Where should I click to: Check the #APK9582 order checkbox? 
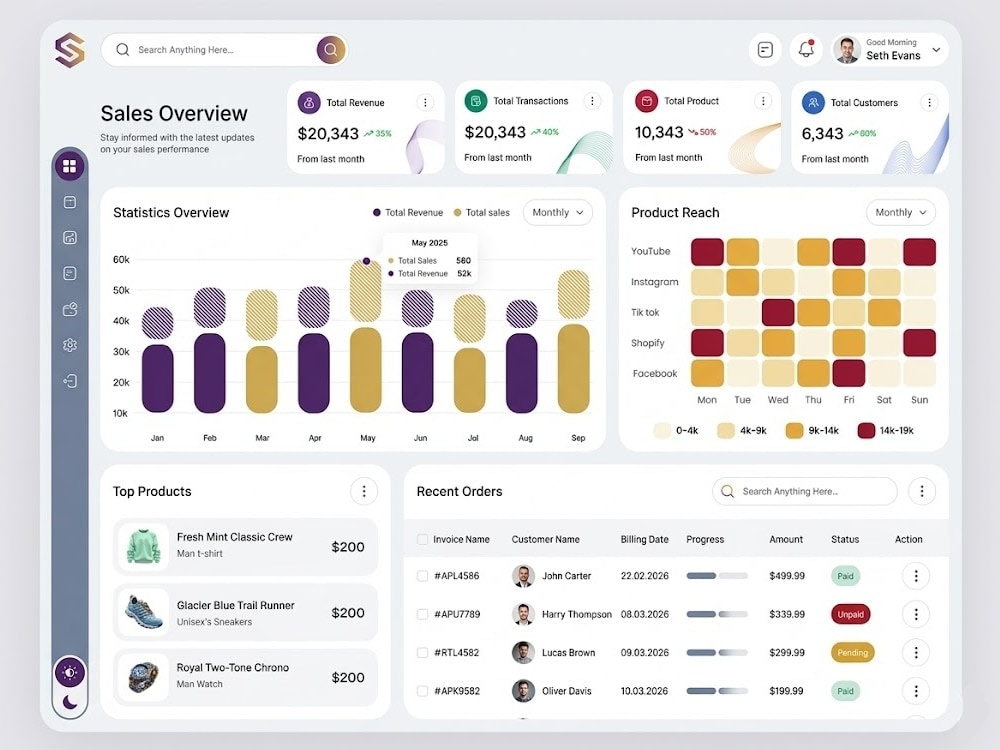(x=422, y=691)
